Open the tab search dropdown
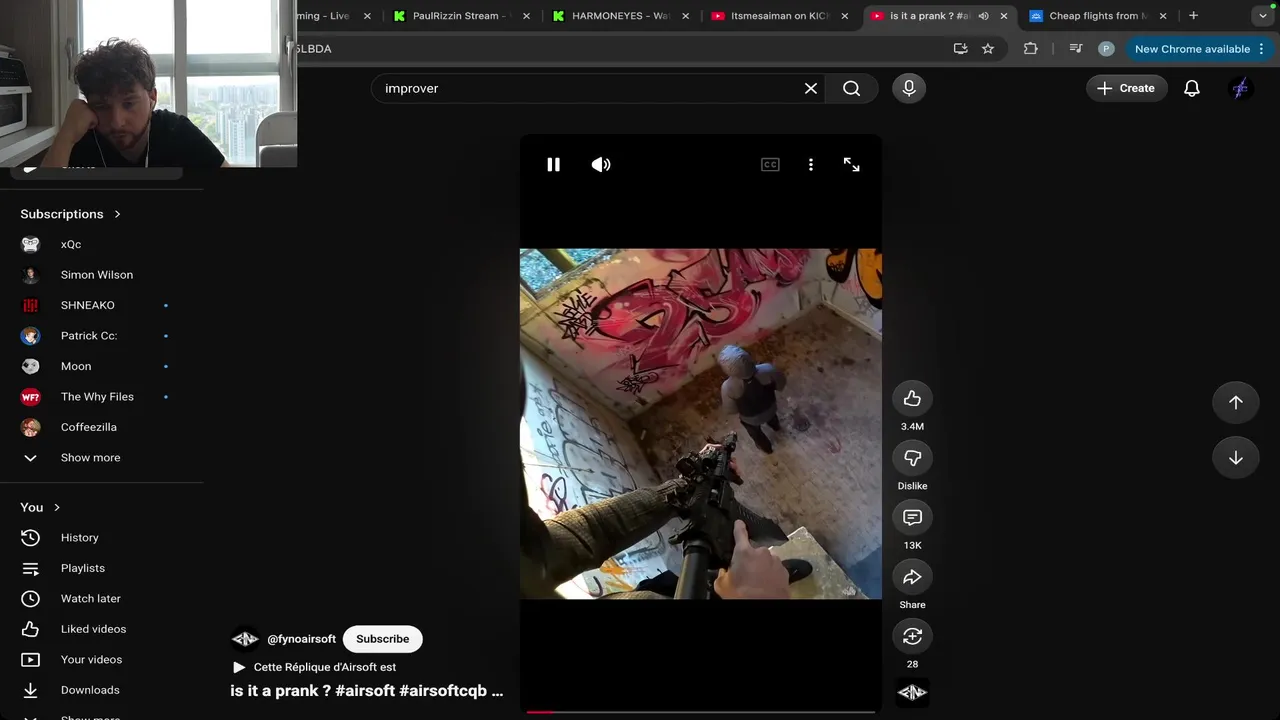This screenshot has width=1280, height=720. pos(1263,16)
